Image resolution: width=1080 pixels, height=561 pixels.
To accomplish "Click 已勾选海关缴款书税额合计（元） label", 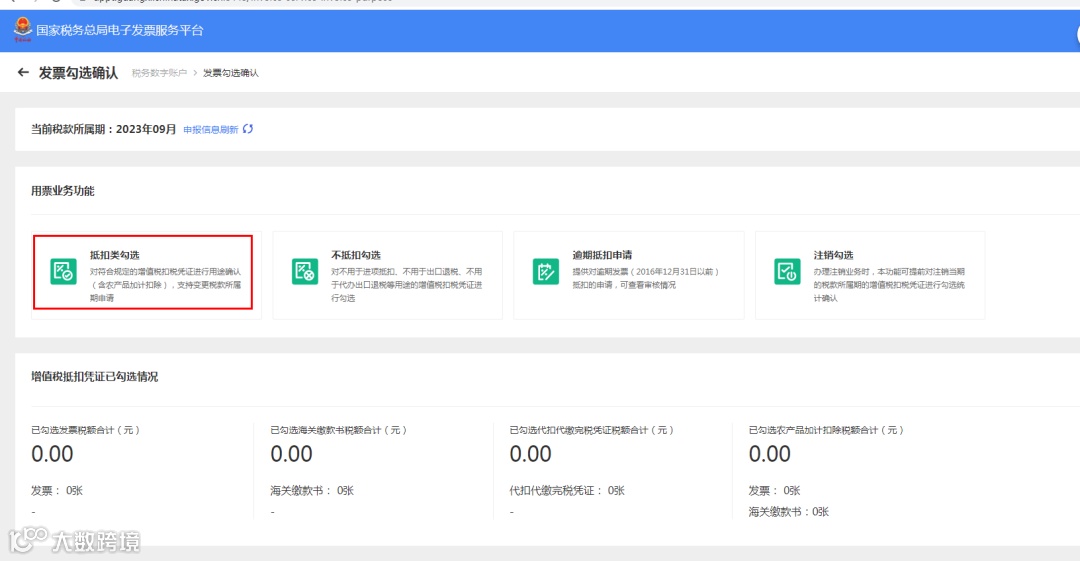I will pos(339,430).
